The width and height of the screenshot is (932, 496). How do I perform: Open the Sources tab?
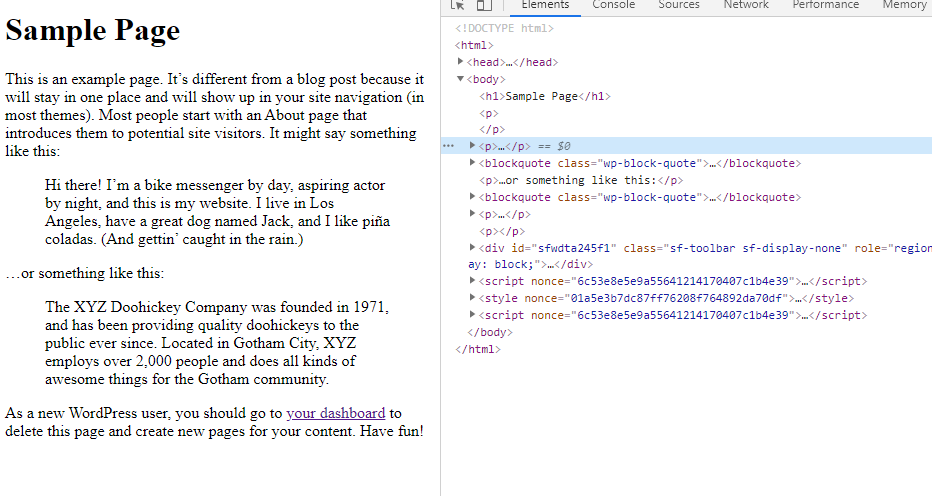(x=679, y=5)
